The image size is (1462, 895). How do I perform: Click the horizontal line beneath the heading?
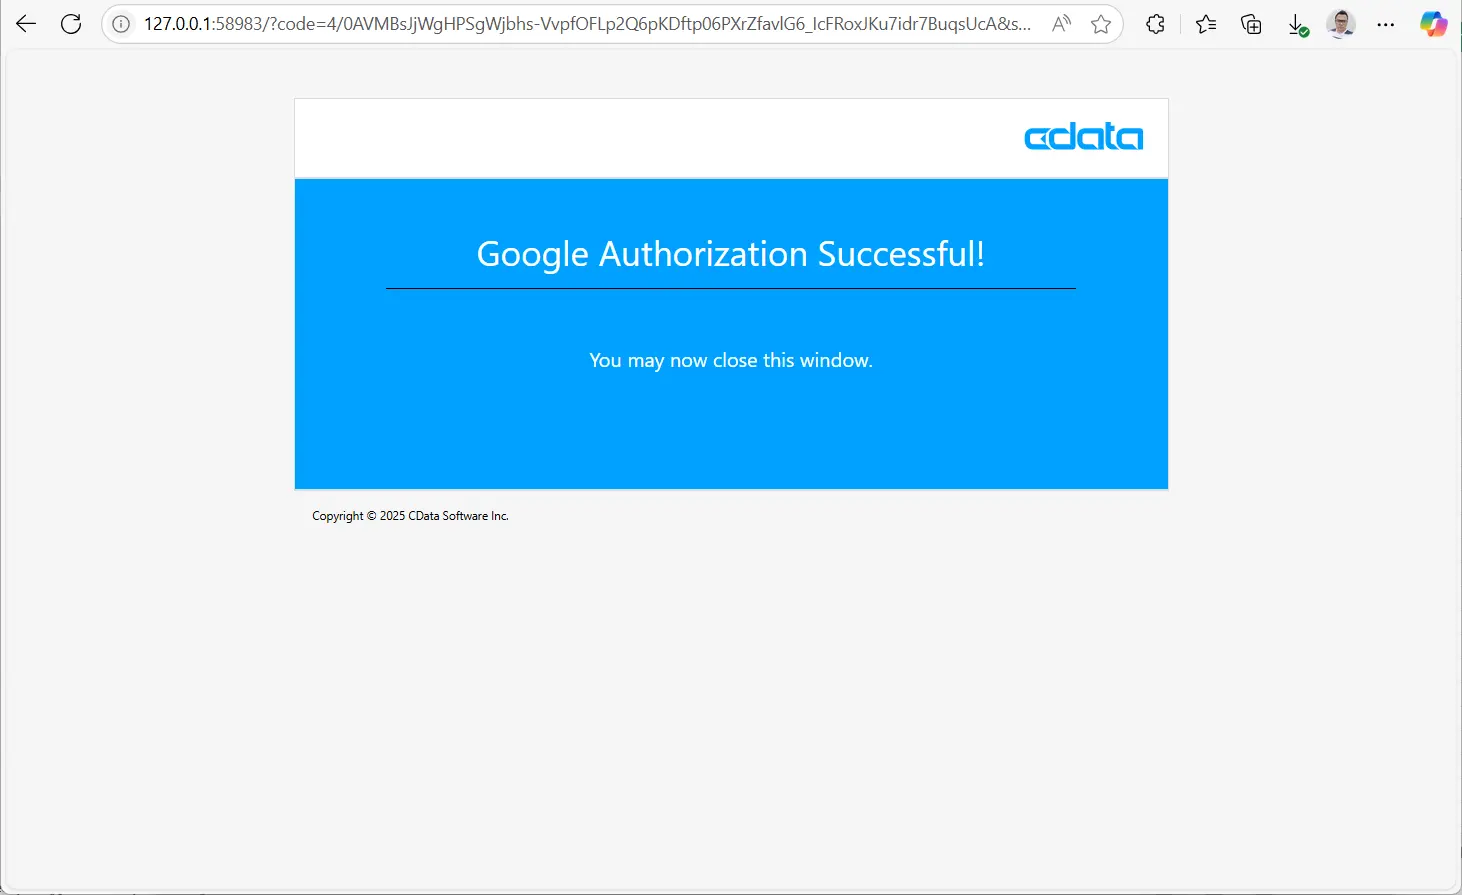730,288
